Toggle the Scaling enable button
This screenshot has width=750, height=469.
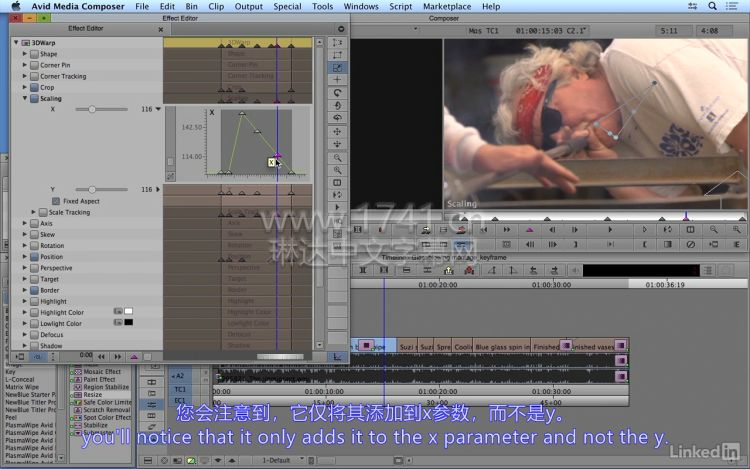click(34, 98)
